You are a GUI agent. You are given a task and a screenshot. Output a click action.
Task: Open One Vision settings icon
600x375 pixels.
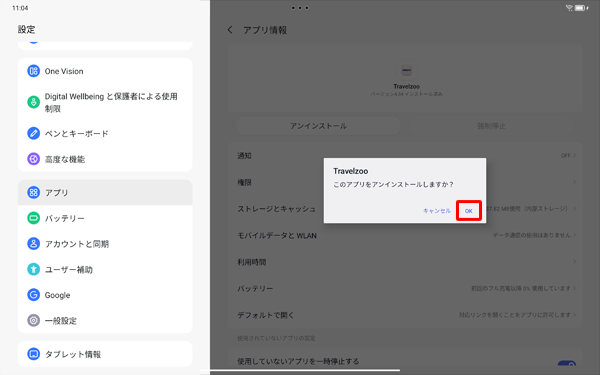click(33, 71)
